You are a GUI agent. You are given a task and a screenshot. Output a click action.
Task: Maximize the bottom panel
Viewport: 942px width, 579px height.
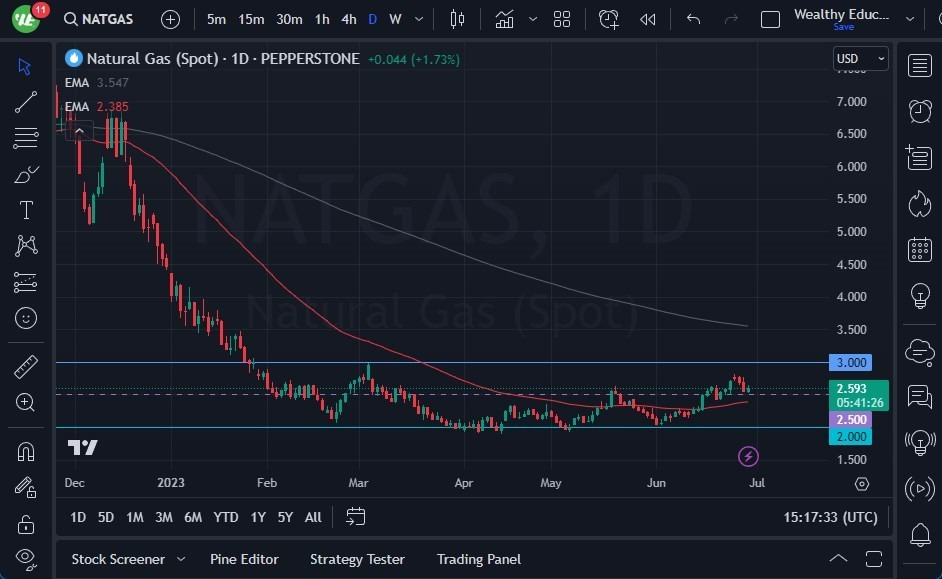(874, 559)
